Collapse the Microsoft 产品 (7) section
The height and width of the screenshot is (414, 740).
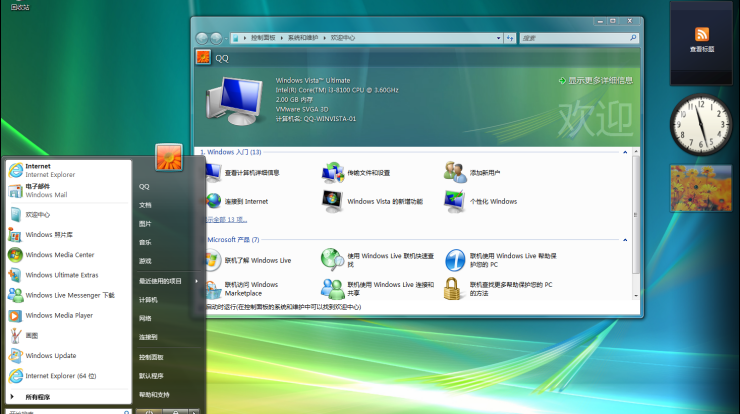pos(625,240)
